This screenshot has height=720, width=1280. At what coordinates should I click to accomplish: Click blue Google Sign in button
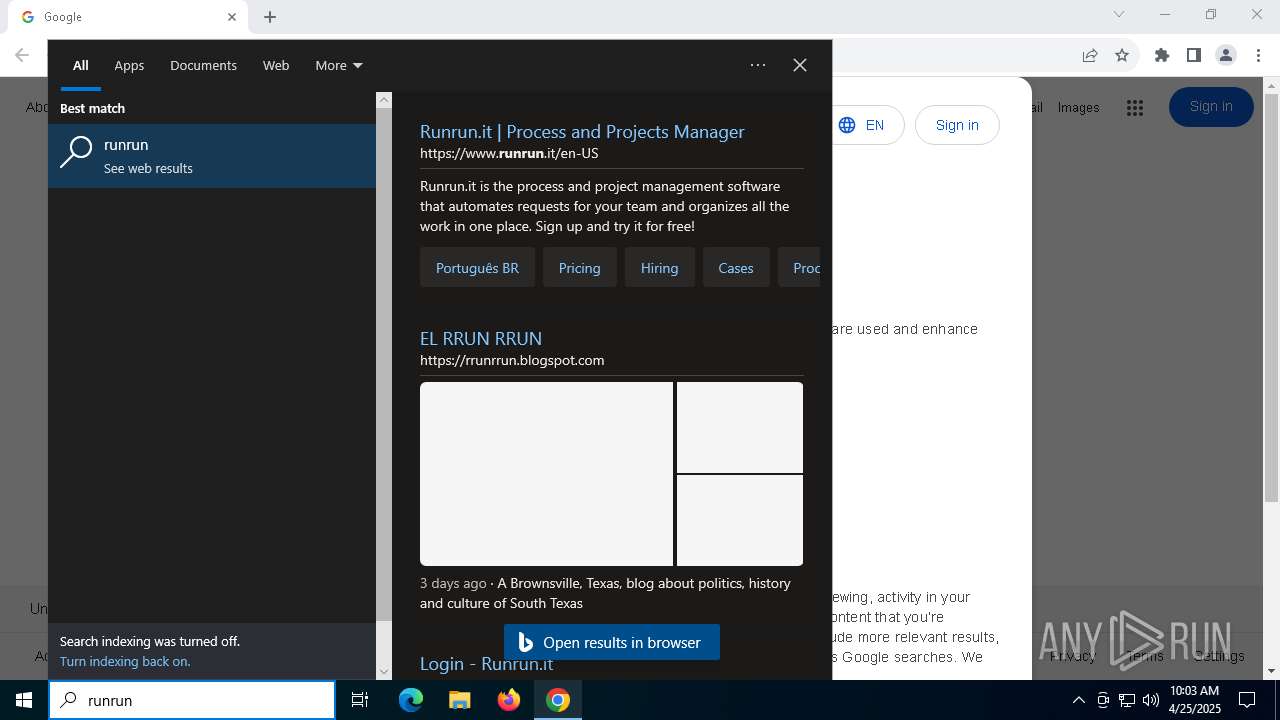tap(1211, 107)
